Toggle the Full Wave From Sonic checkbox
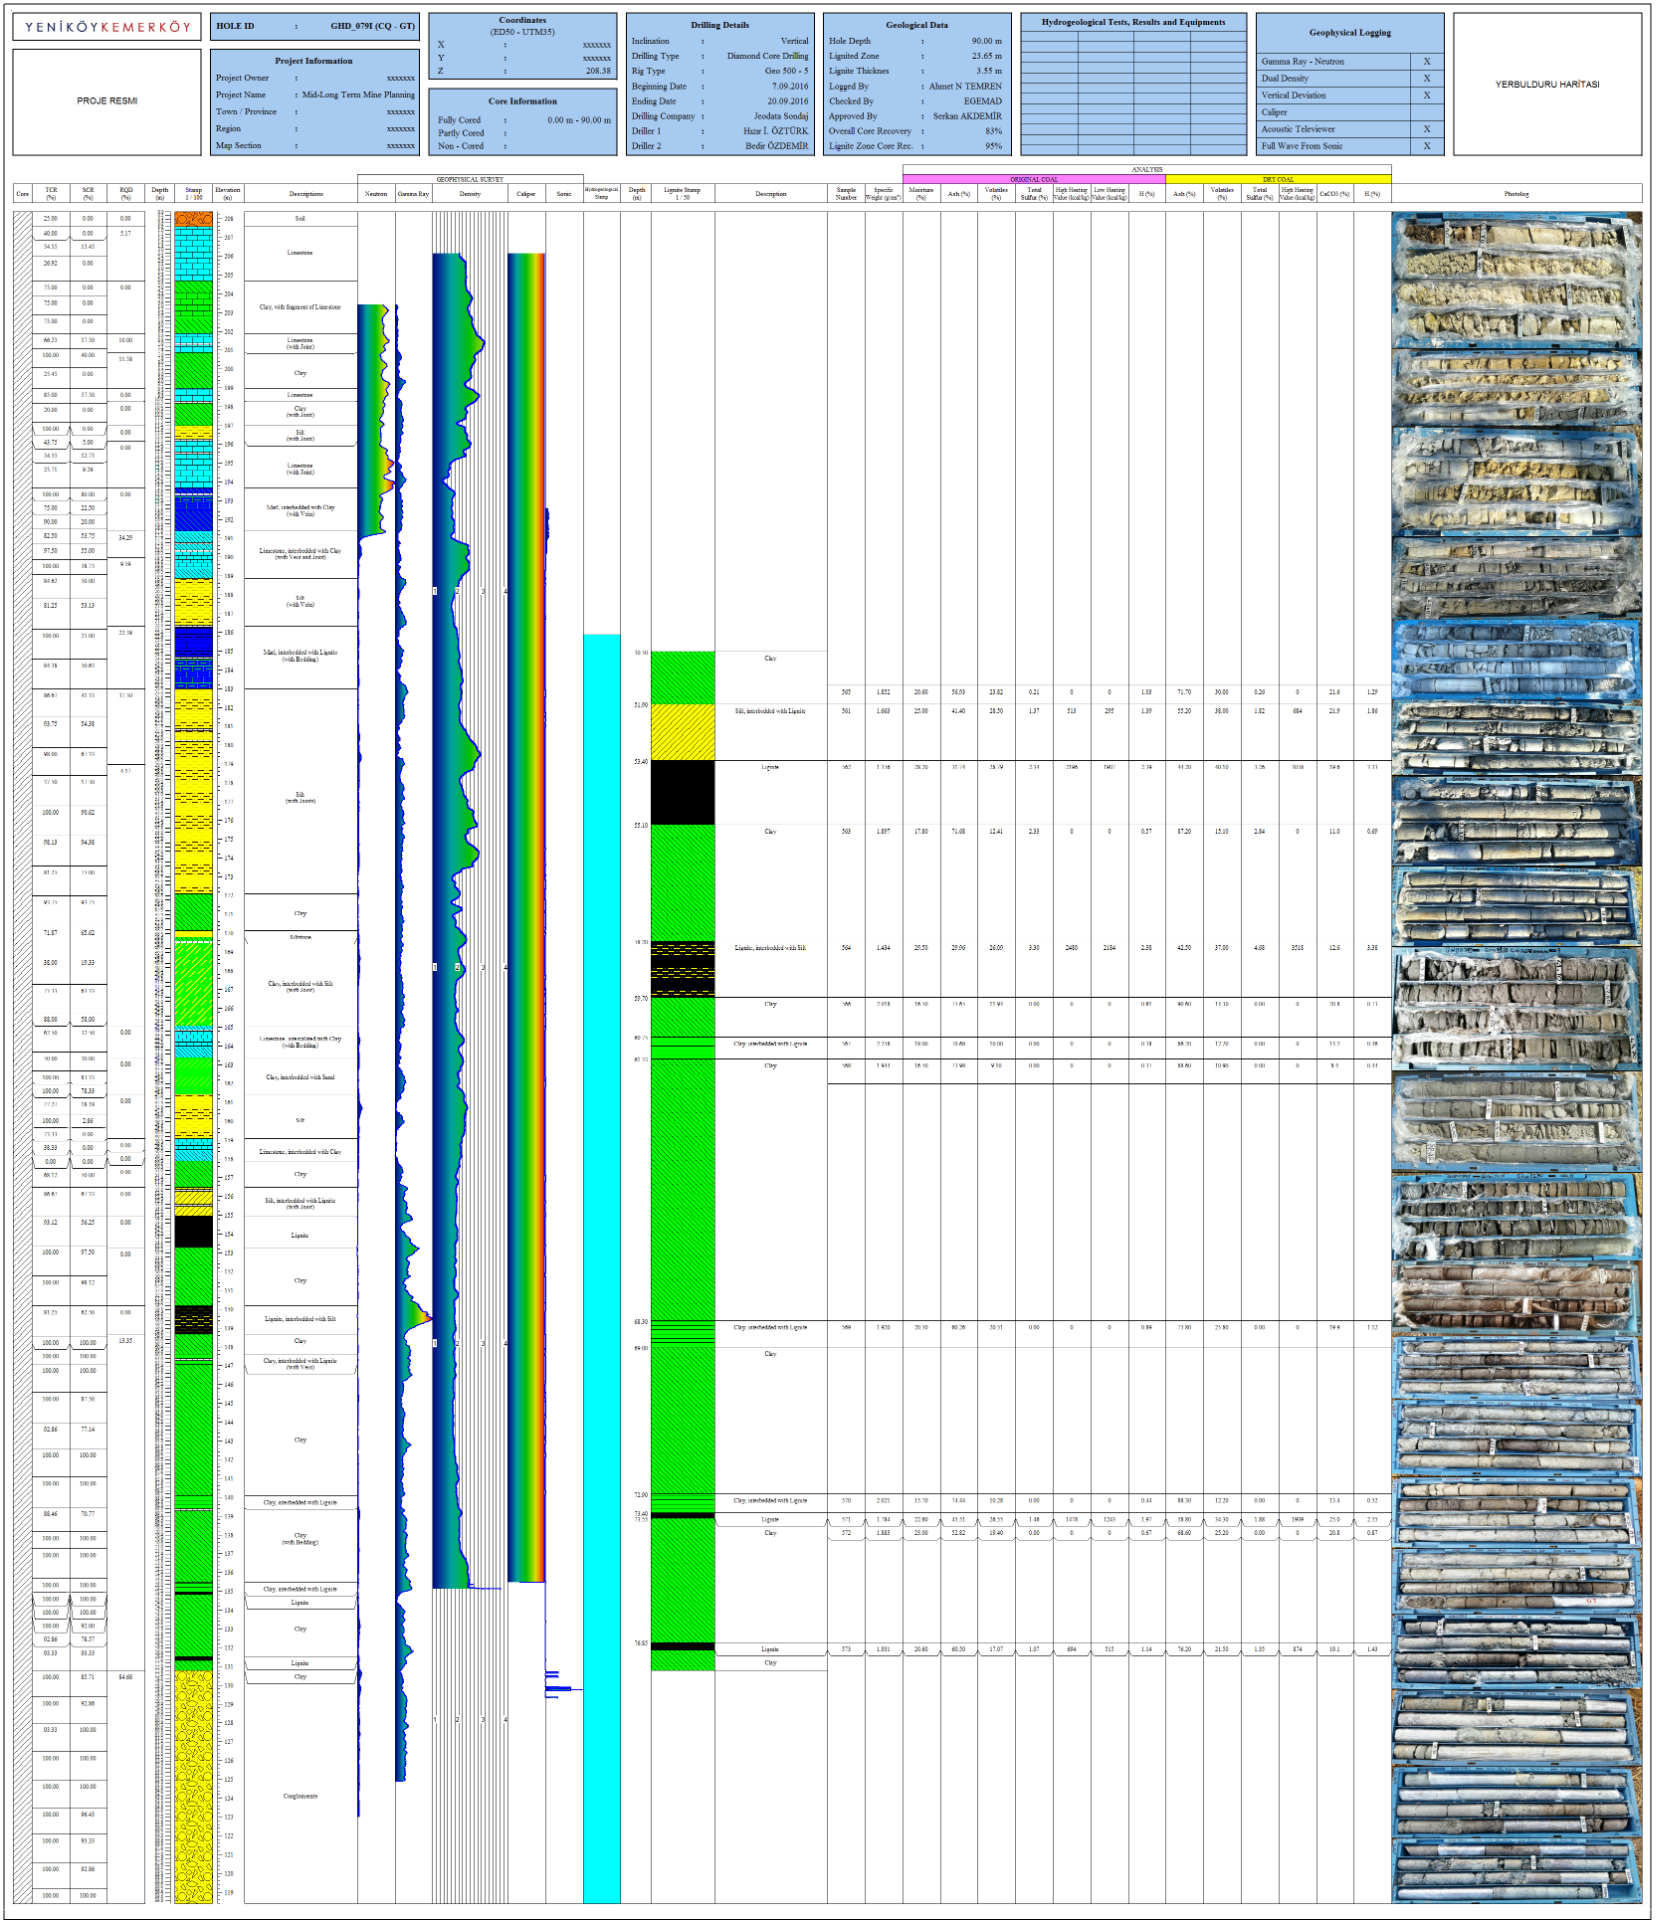The height and width of the screenshot is (1920, 1673). (1426, 146)
